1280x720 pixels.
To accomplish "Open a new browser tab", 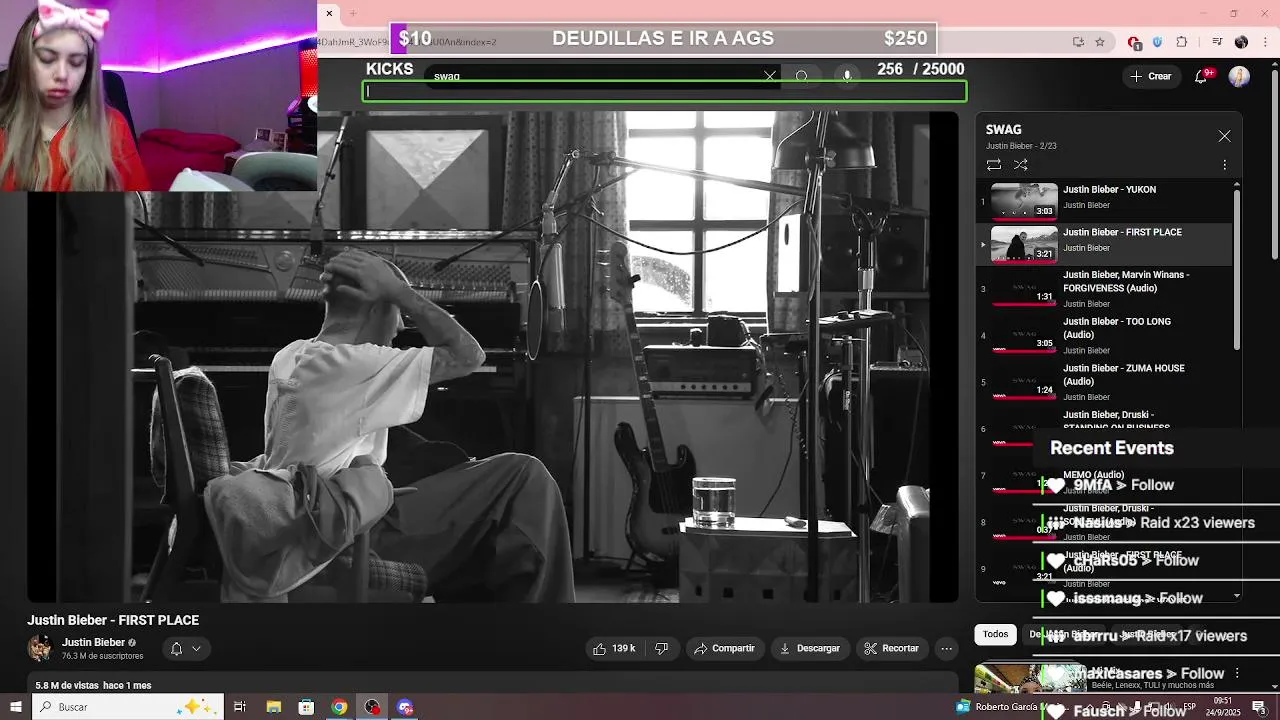I will (x=353, y=13).
